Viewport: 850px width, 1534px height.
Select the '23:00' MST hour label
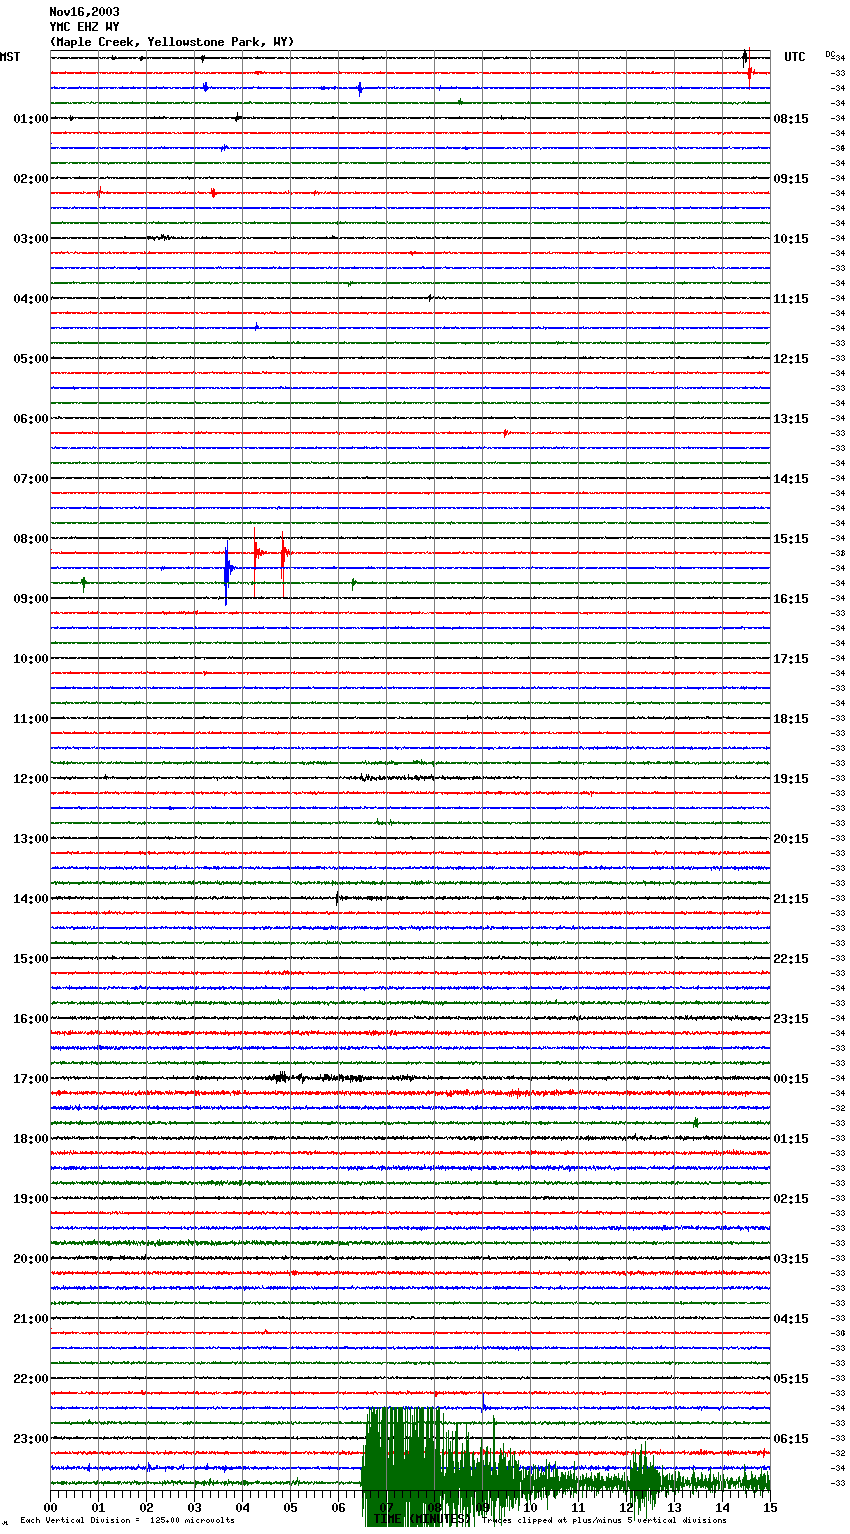31,1439
